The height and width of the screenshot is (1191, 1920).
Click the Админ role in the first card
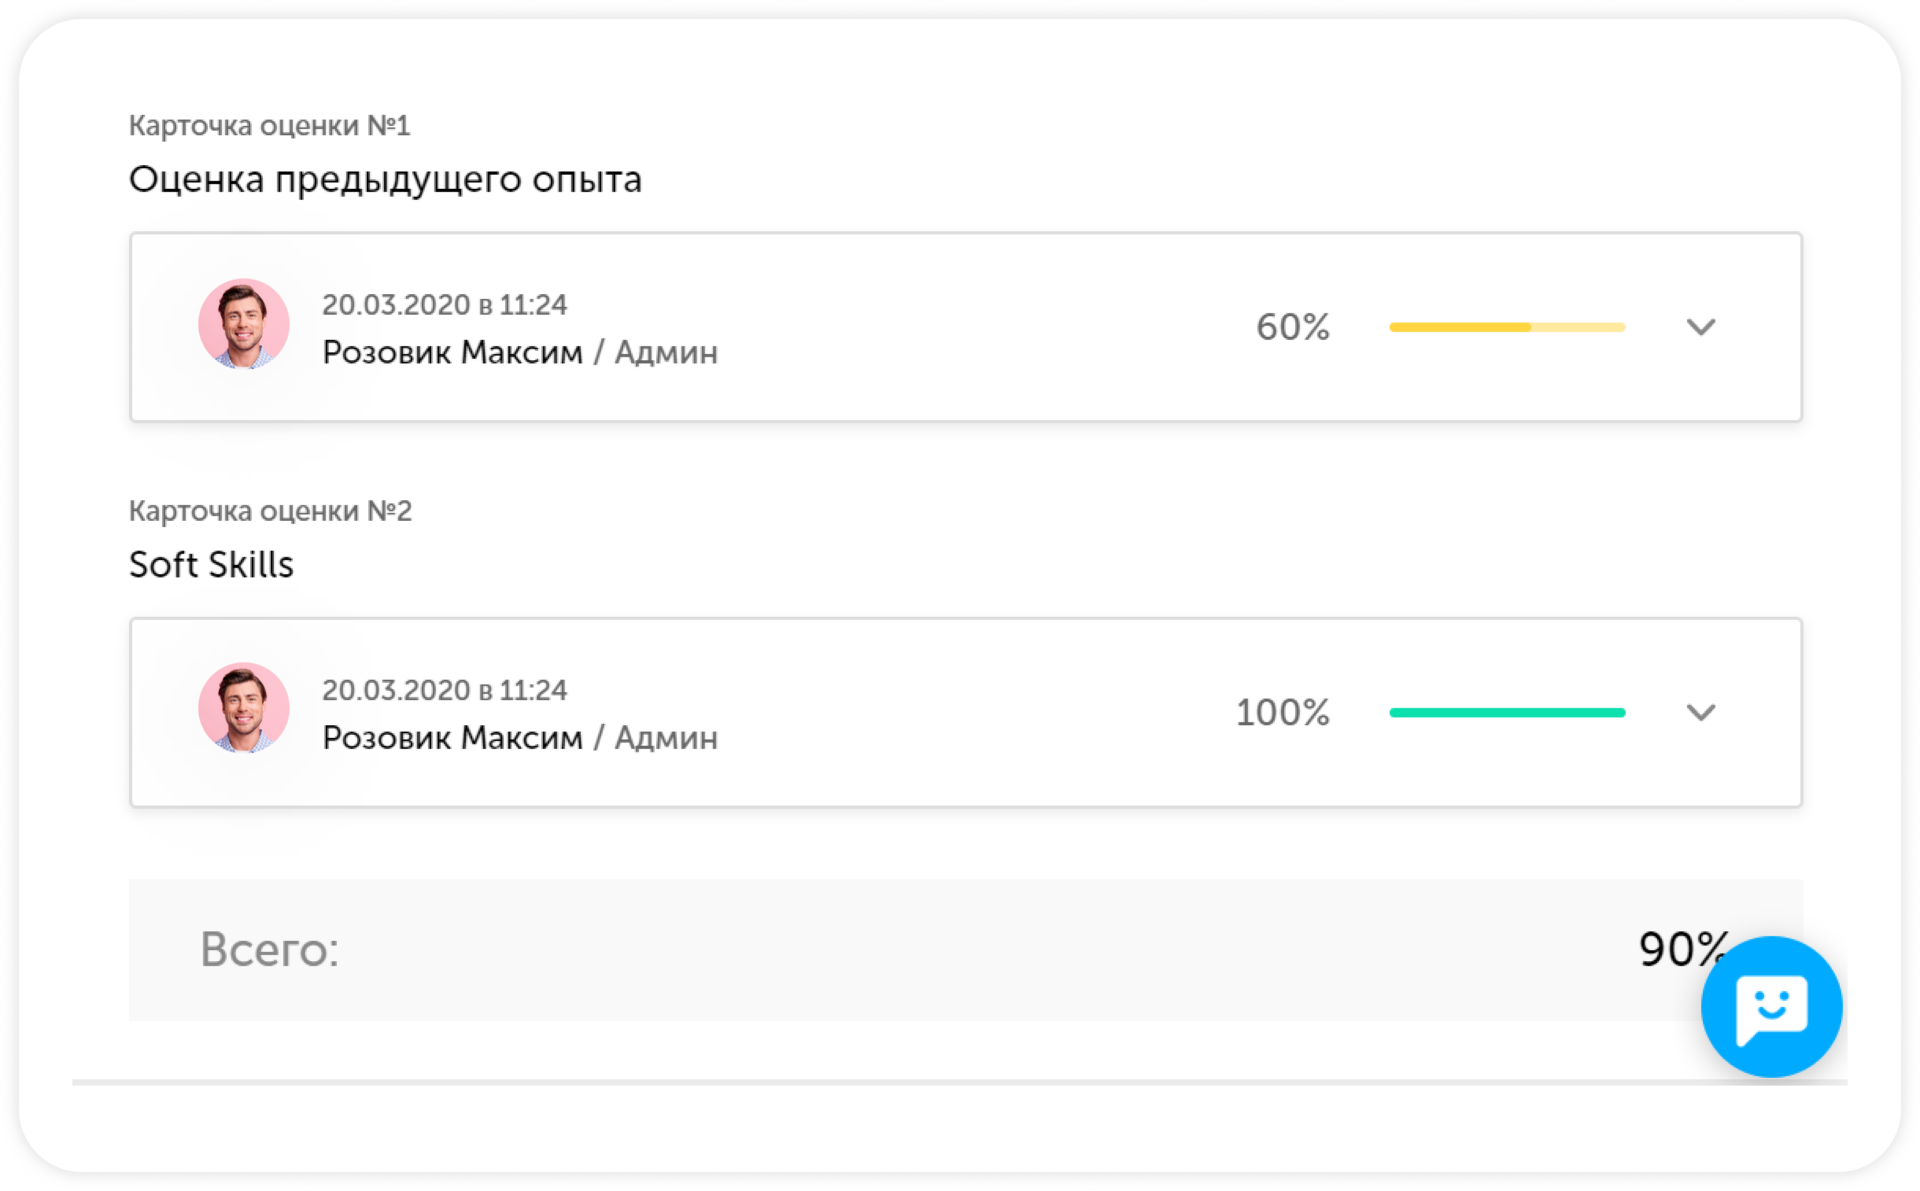click(x=666, y=352)
